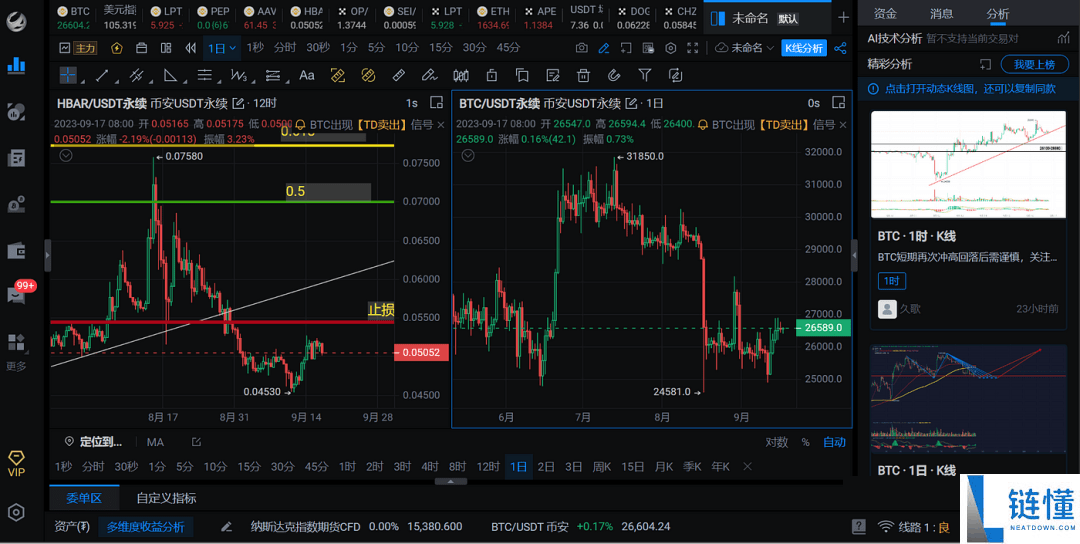Maximize the BTC/USDT chart pane

tap(838, 103)
